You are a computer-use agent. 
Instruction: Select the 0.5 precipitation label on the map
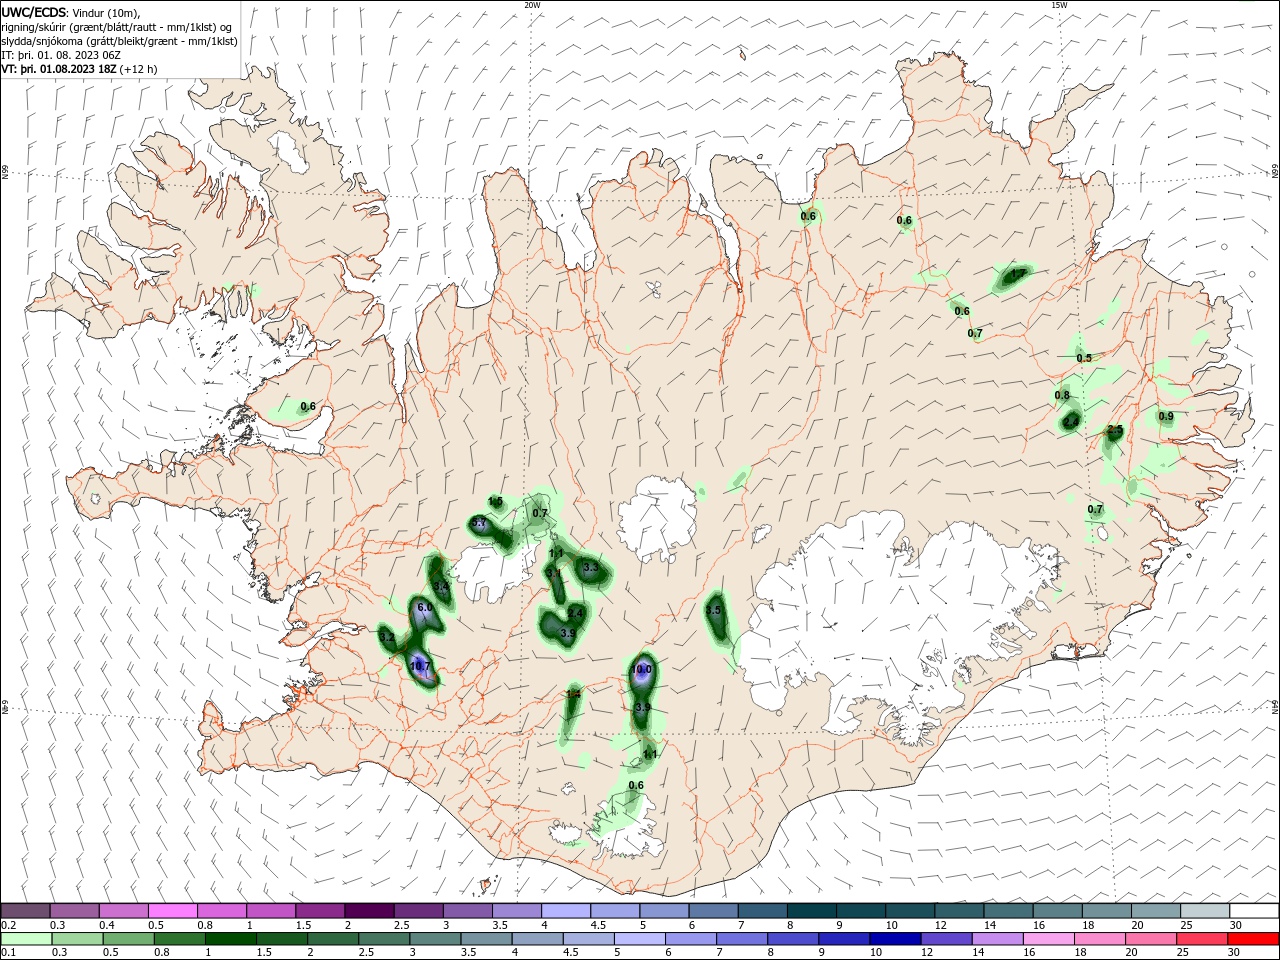point(1084,358)
